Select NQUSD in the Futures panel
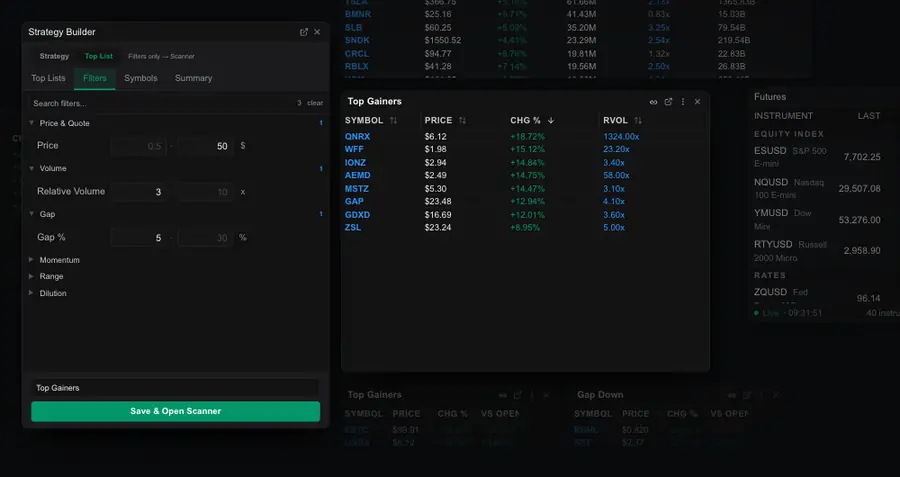Screen dimensions: 900x477 click(771, 182)
